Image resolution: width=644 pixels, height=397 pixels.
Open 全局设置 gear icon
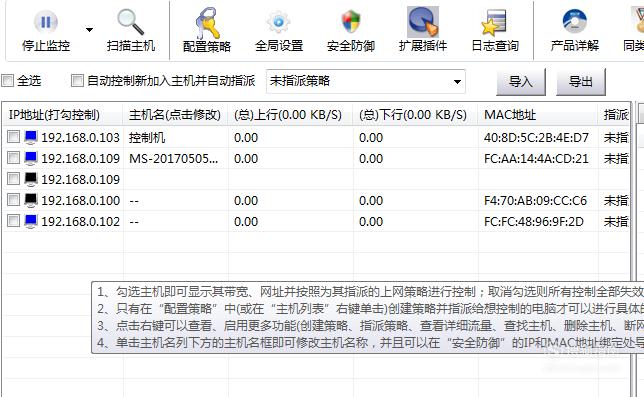pyautogui.click(x=278, y=22)
